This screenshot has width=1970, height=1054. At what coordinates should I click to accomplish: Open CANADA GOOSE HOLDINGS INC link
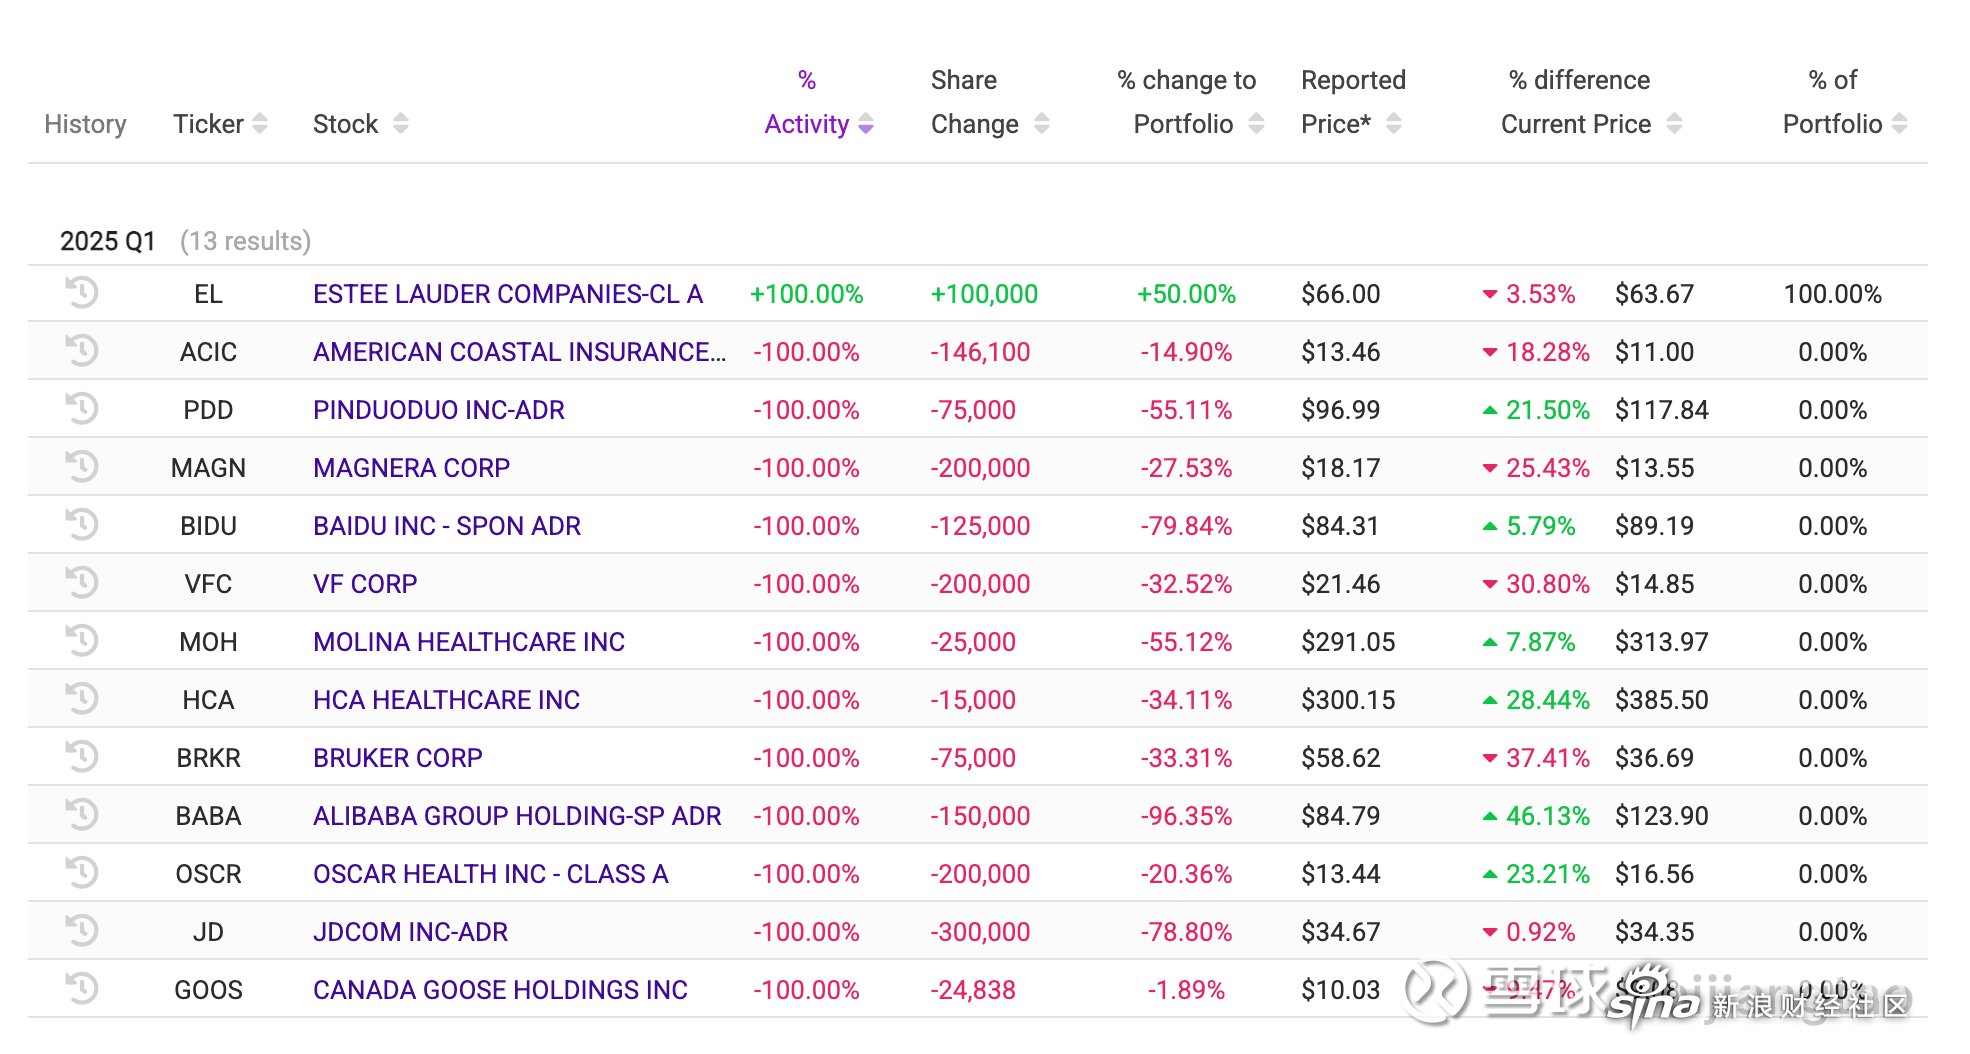(501, 990)
